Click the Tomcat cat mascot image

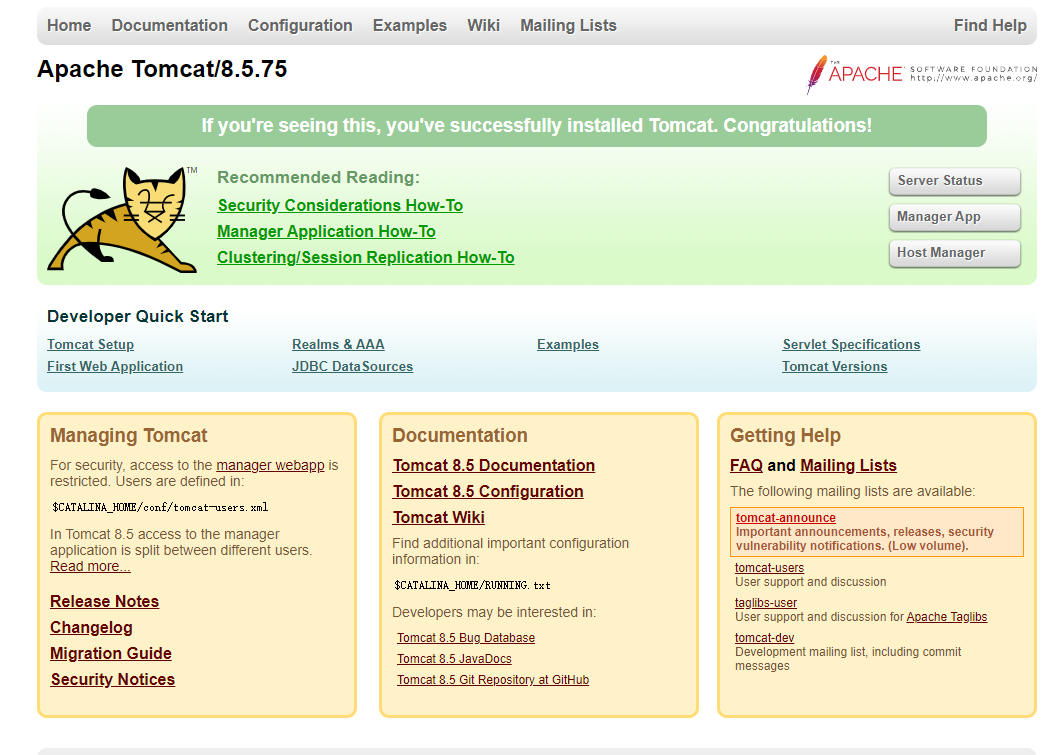tap(123, 219)
